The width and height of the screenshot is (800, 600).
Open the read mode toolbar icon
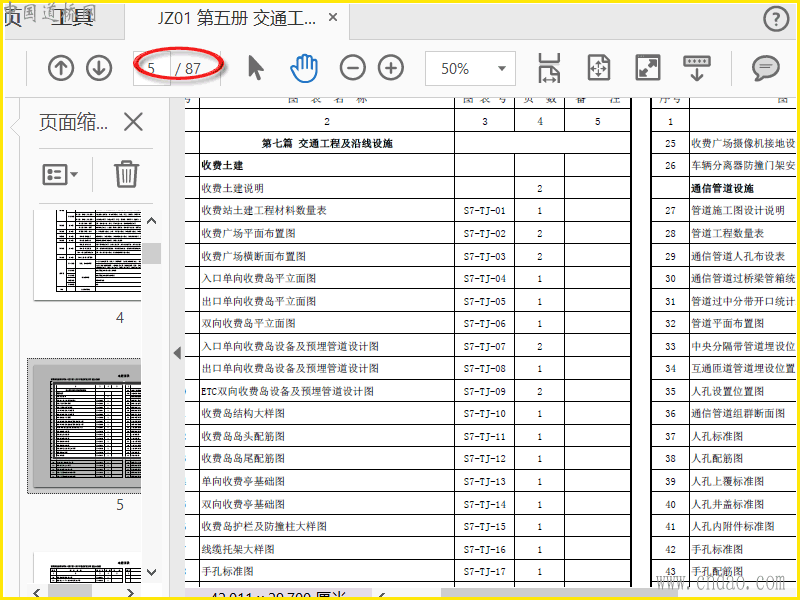(697, 68)
